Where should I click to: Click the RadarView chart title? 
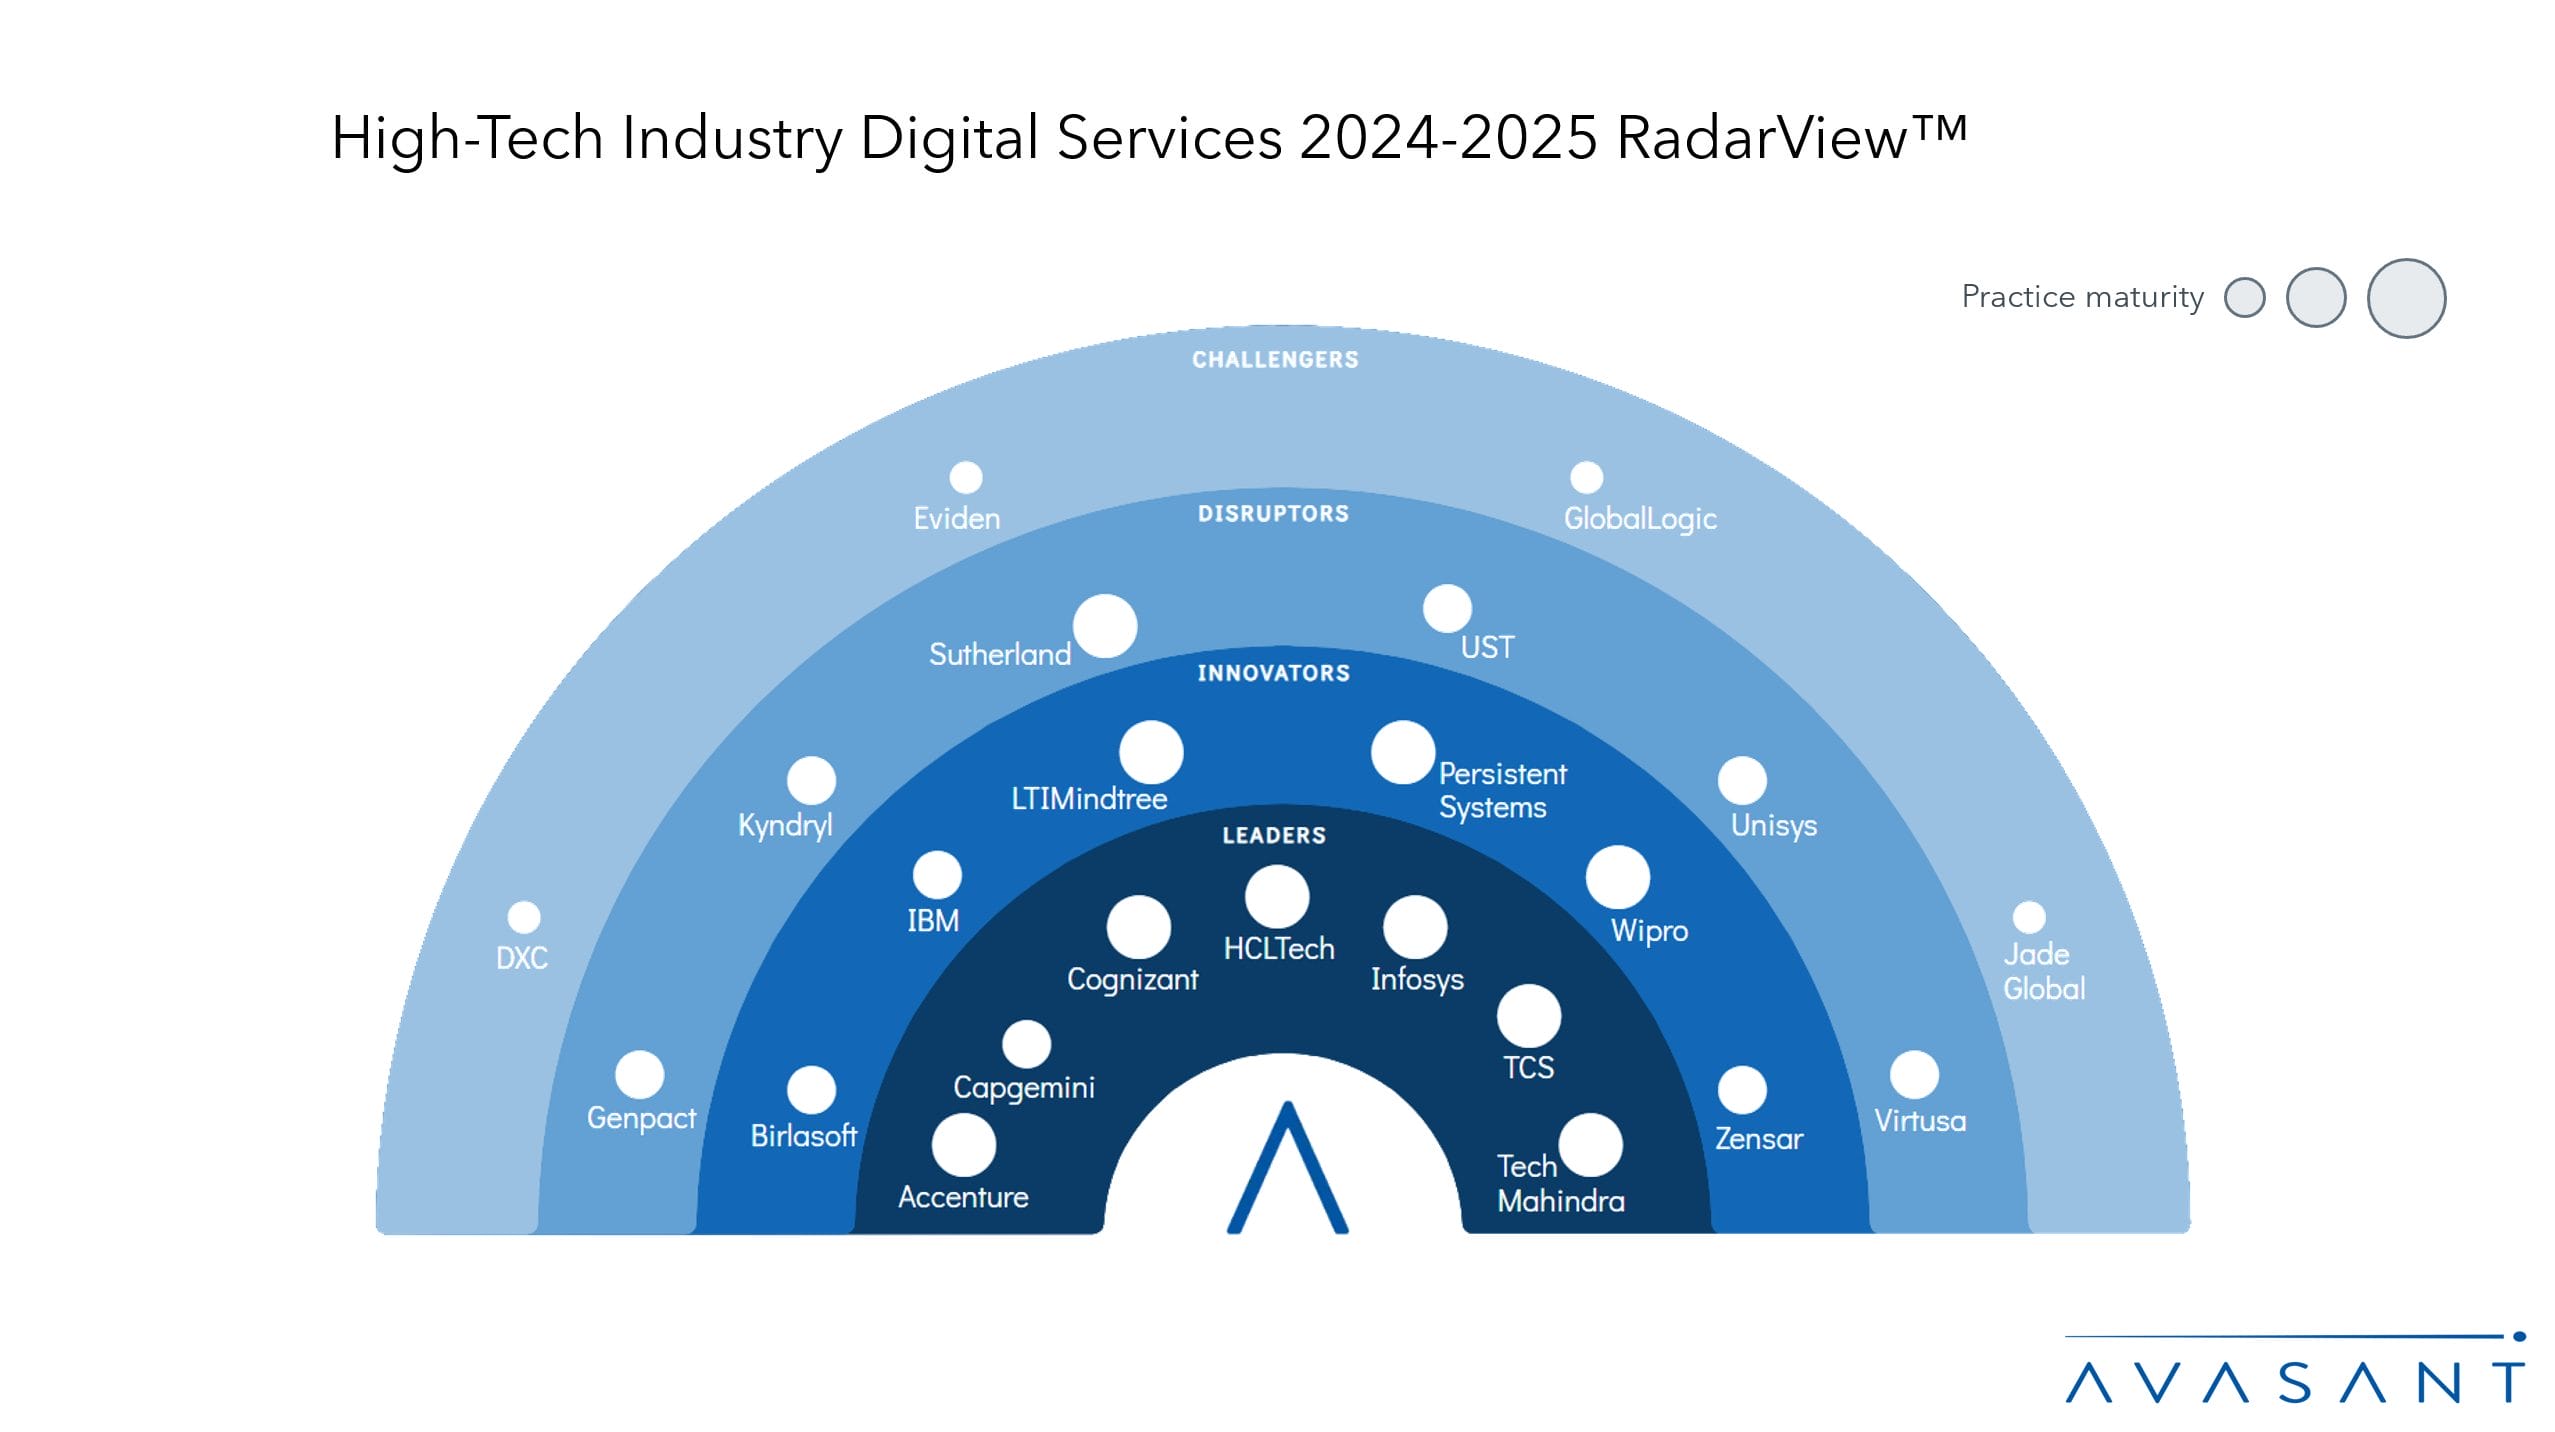coord(1148,137)
